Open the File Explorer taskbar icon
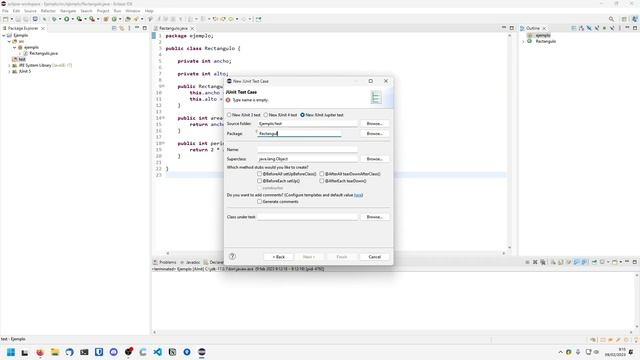This screenshot has width=640, height=360. [x=55, y=352]
